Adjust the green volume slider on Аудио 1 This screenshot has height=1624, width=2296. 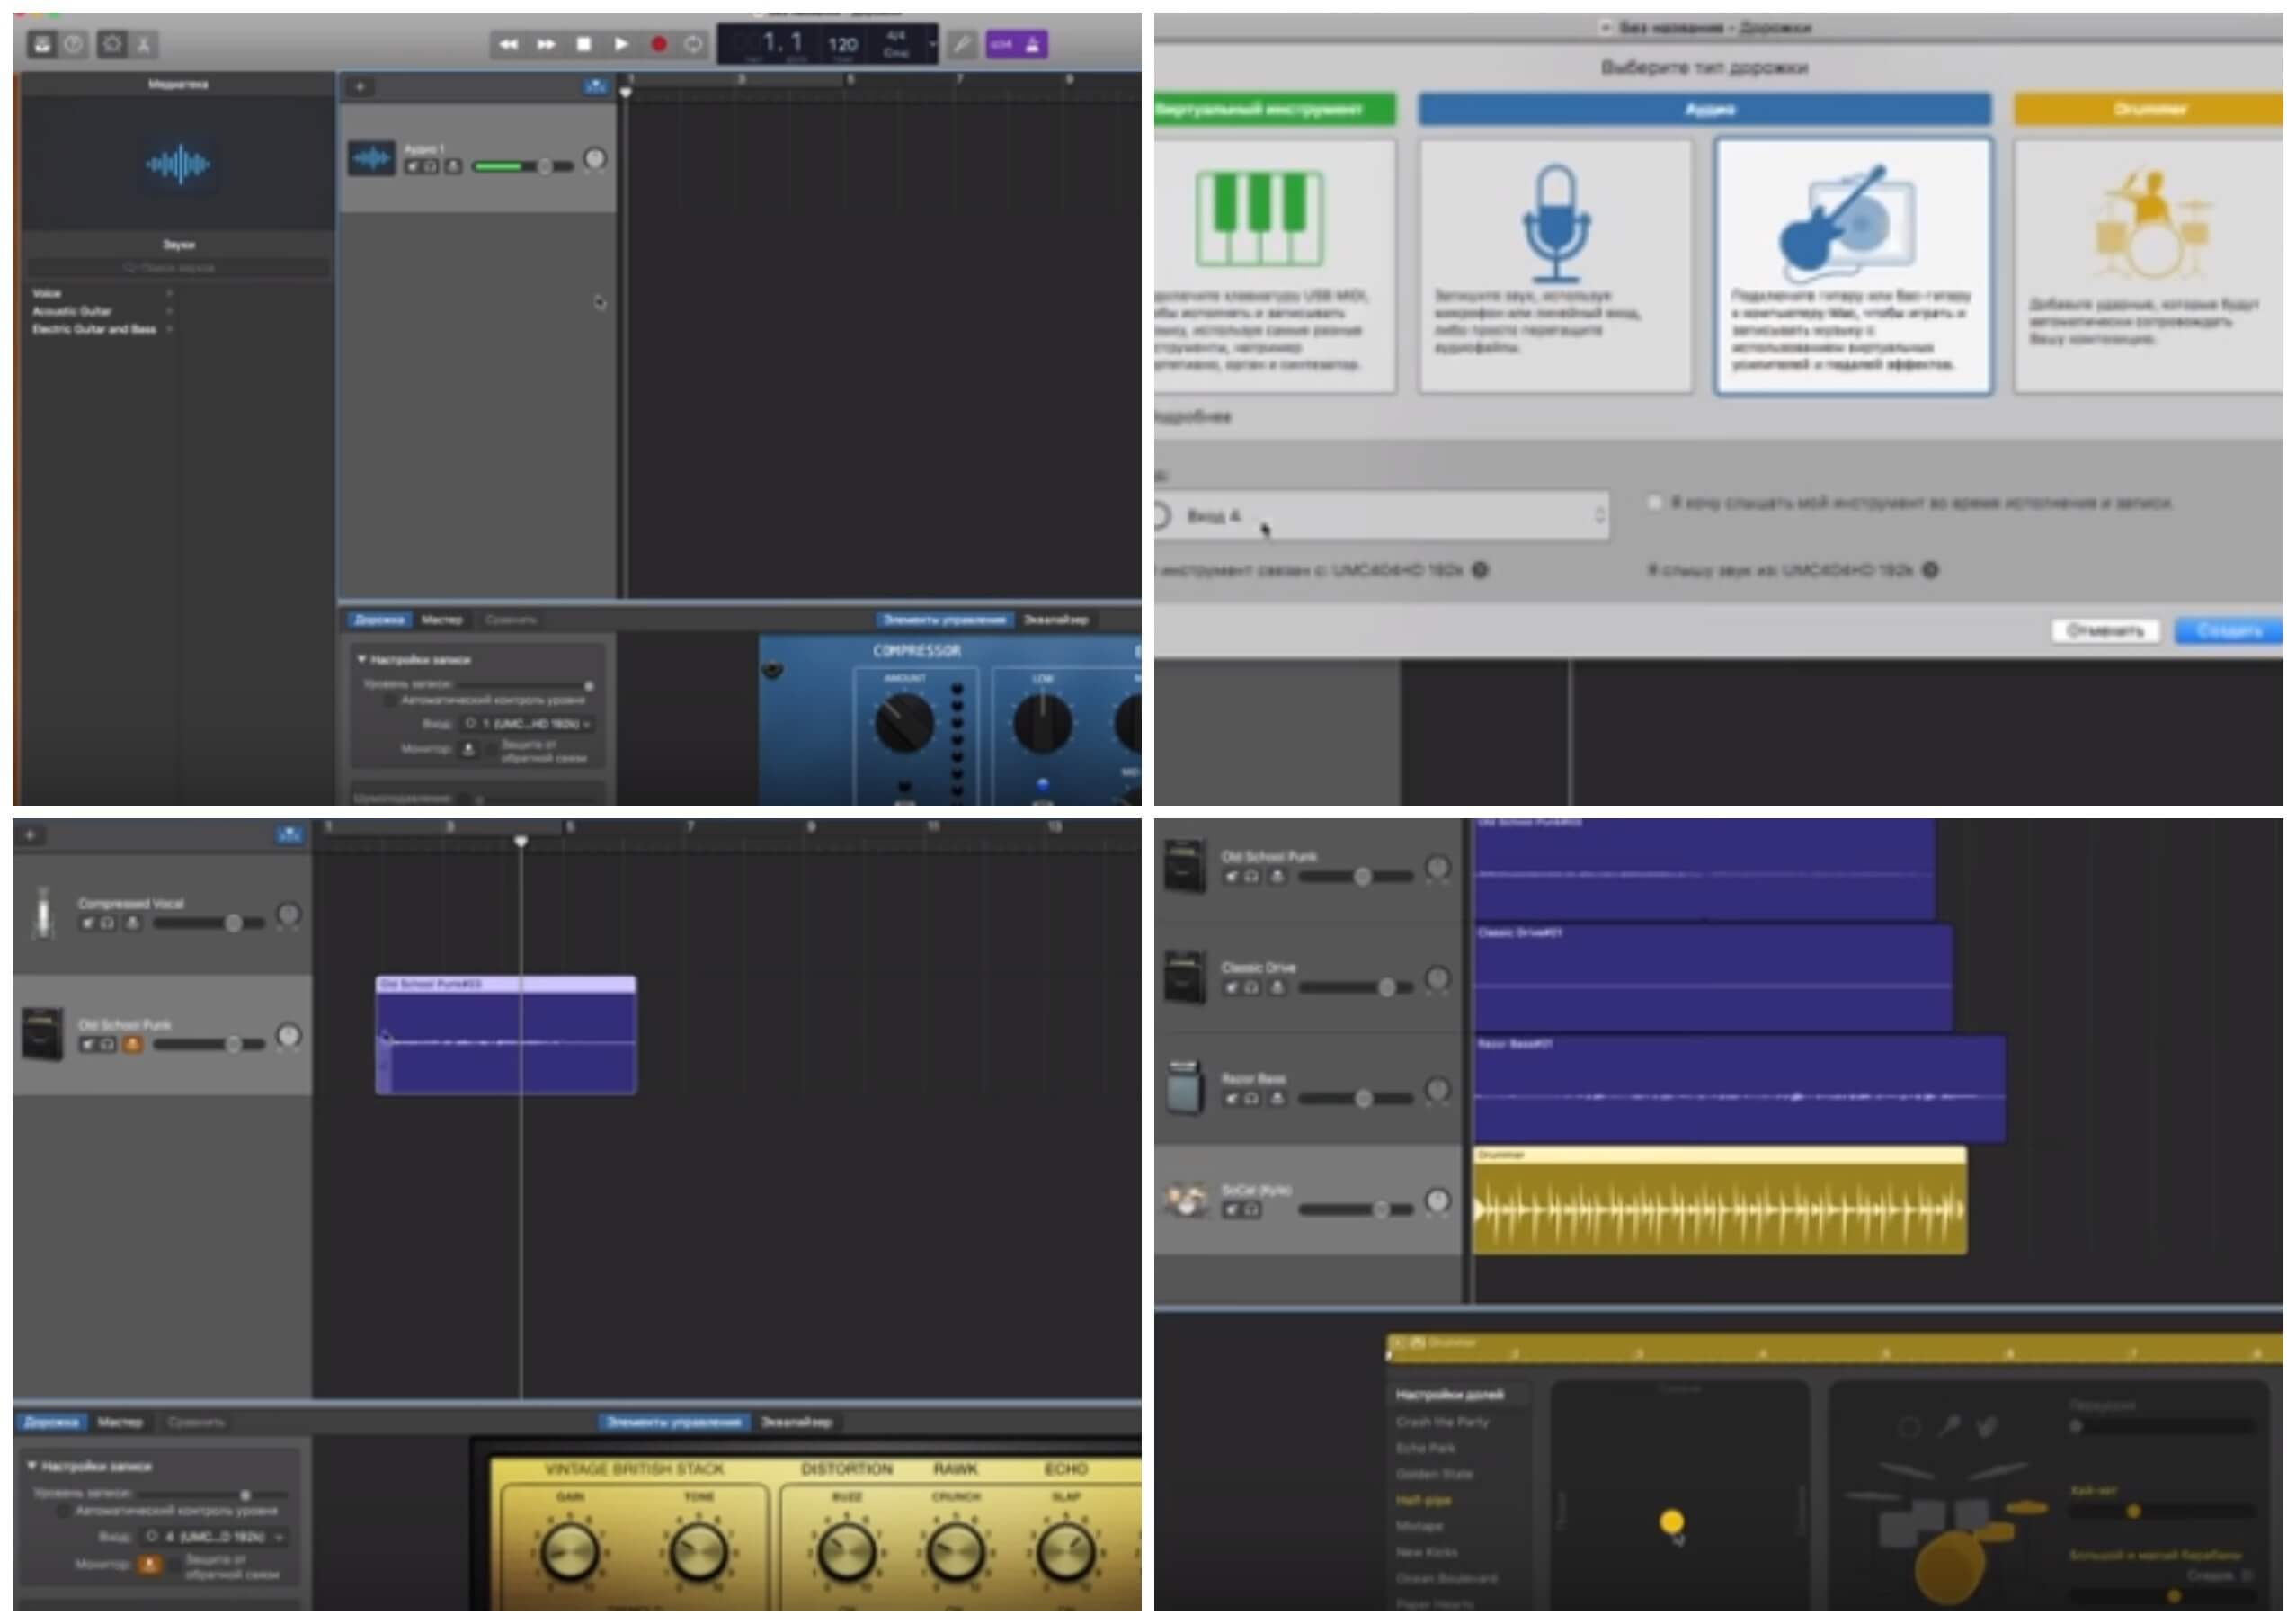point(523,166)
